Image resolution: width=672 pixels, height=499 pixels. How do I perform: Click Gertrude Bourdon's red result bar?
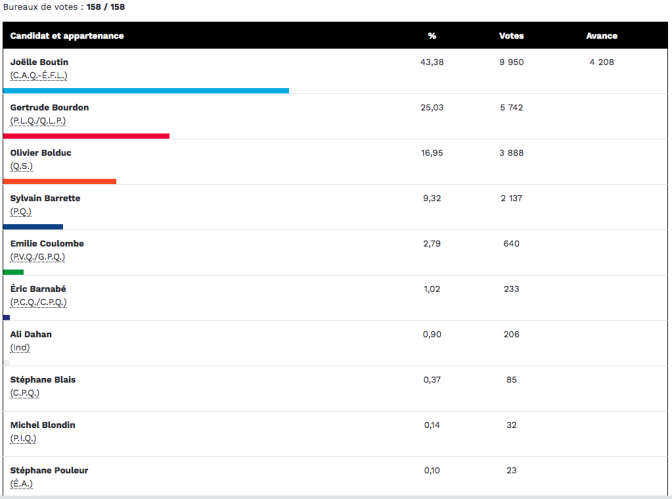coord(86,136)
